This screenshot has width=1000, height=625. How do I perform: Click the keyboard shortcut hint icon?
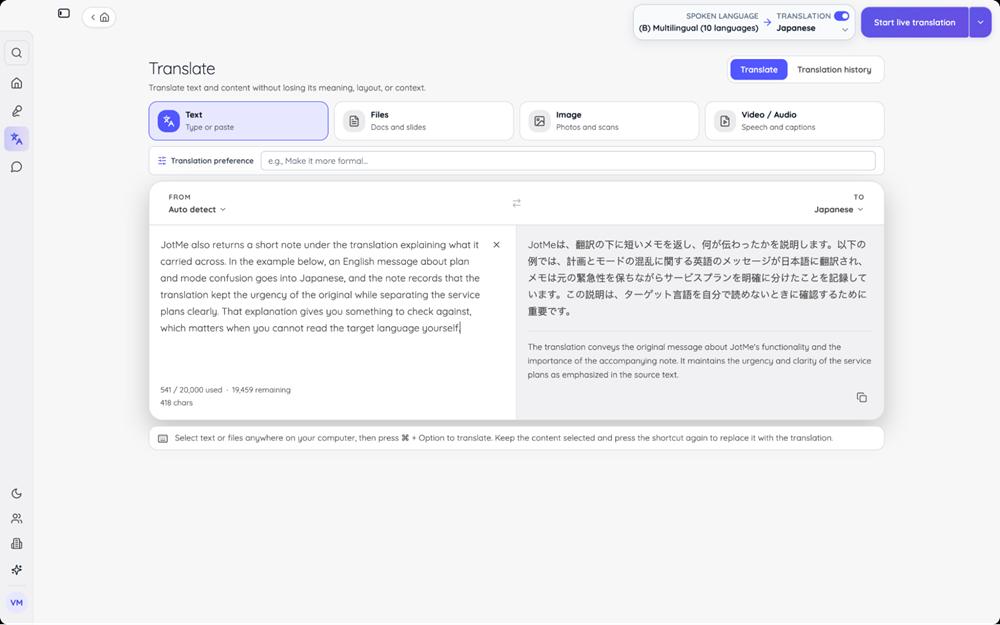pyautogui.click(x=163, y=438)
